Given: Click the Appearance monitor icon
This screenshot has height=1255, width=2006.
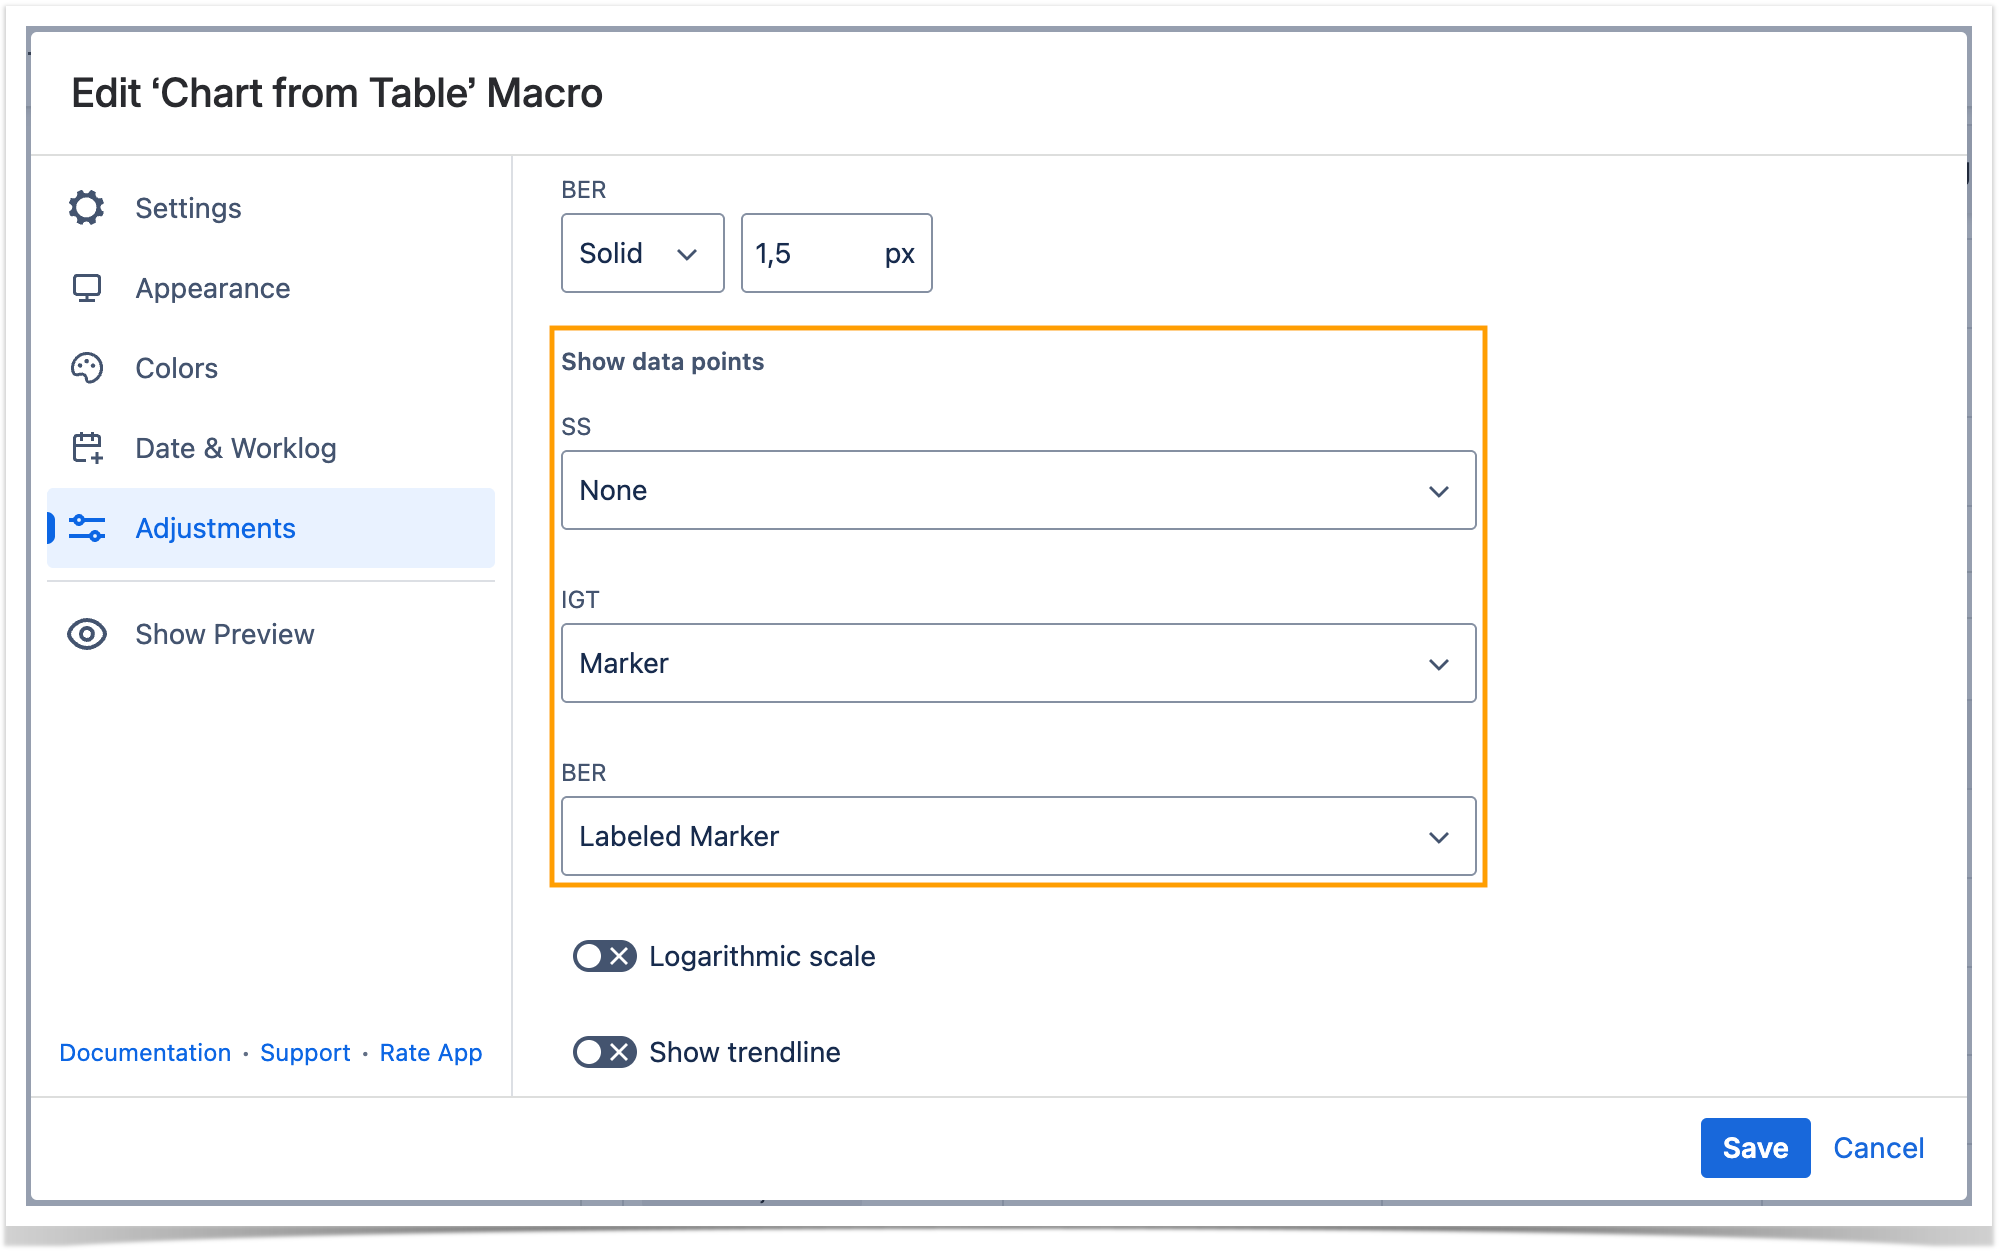Looking at the screenshot, I should click(x=87, y=288).
